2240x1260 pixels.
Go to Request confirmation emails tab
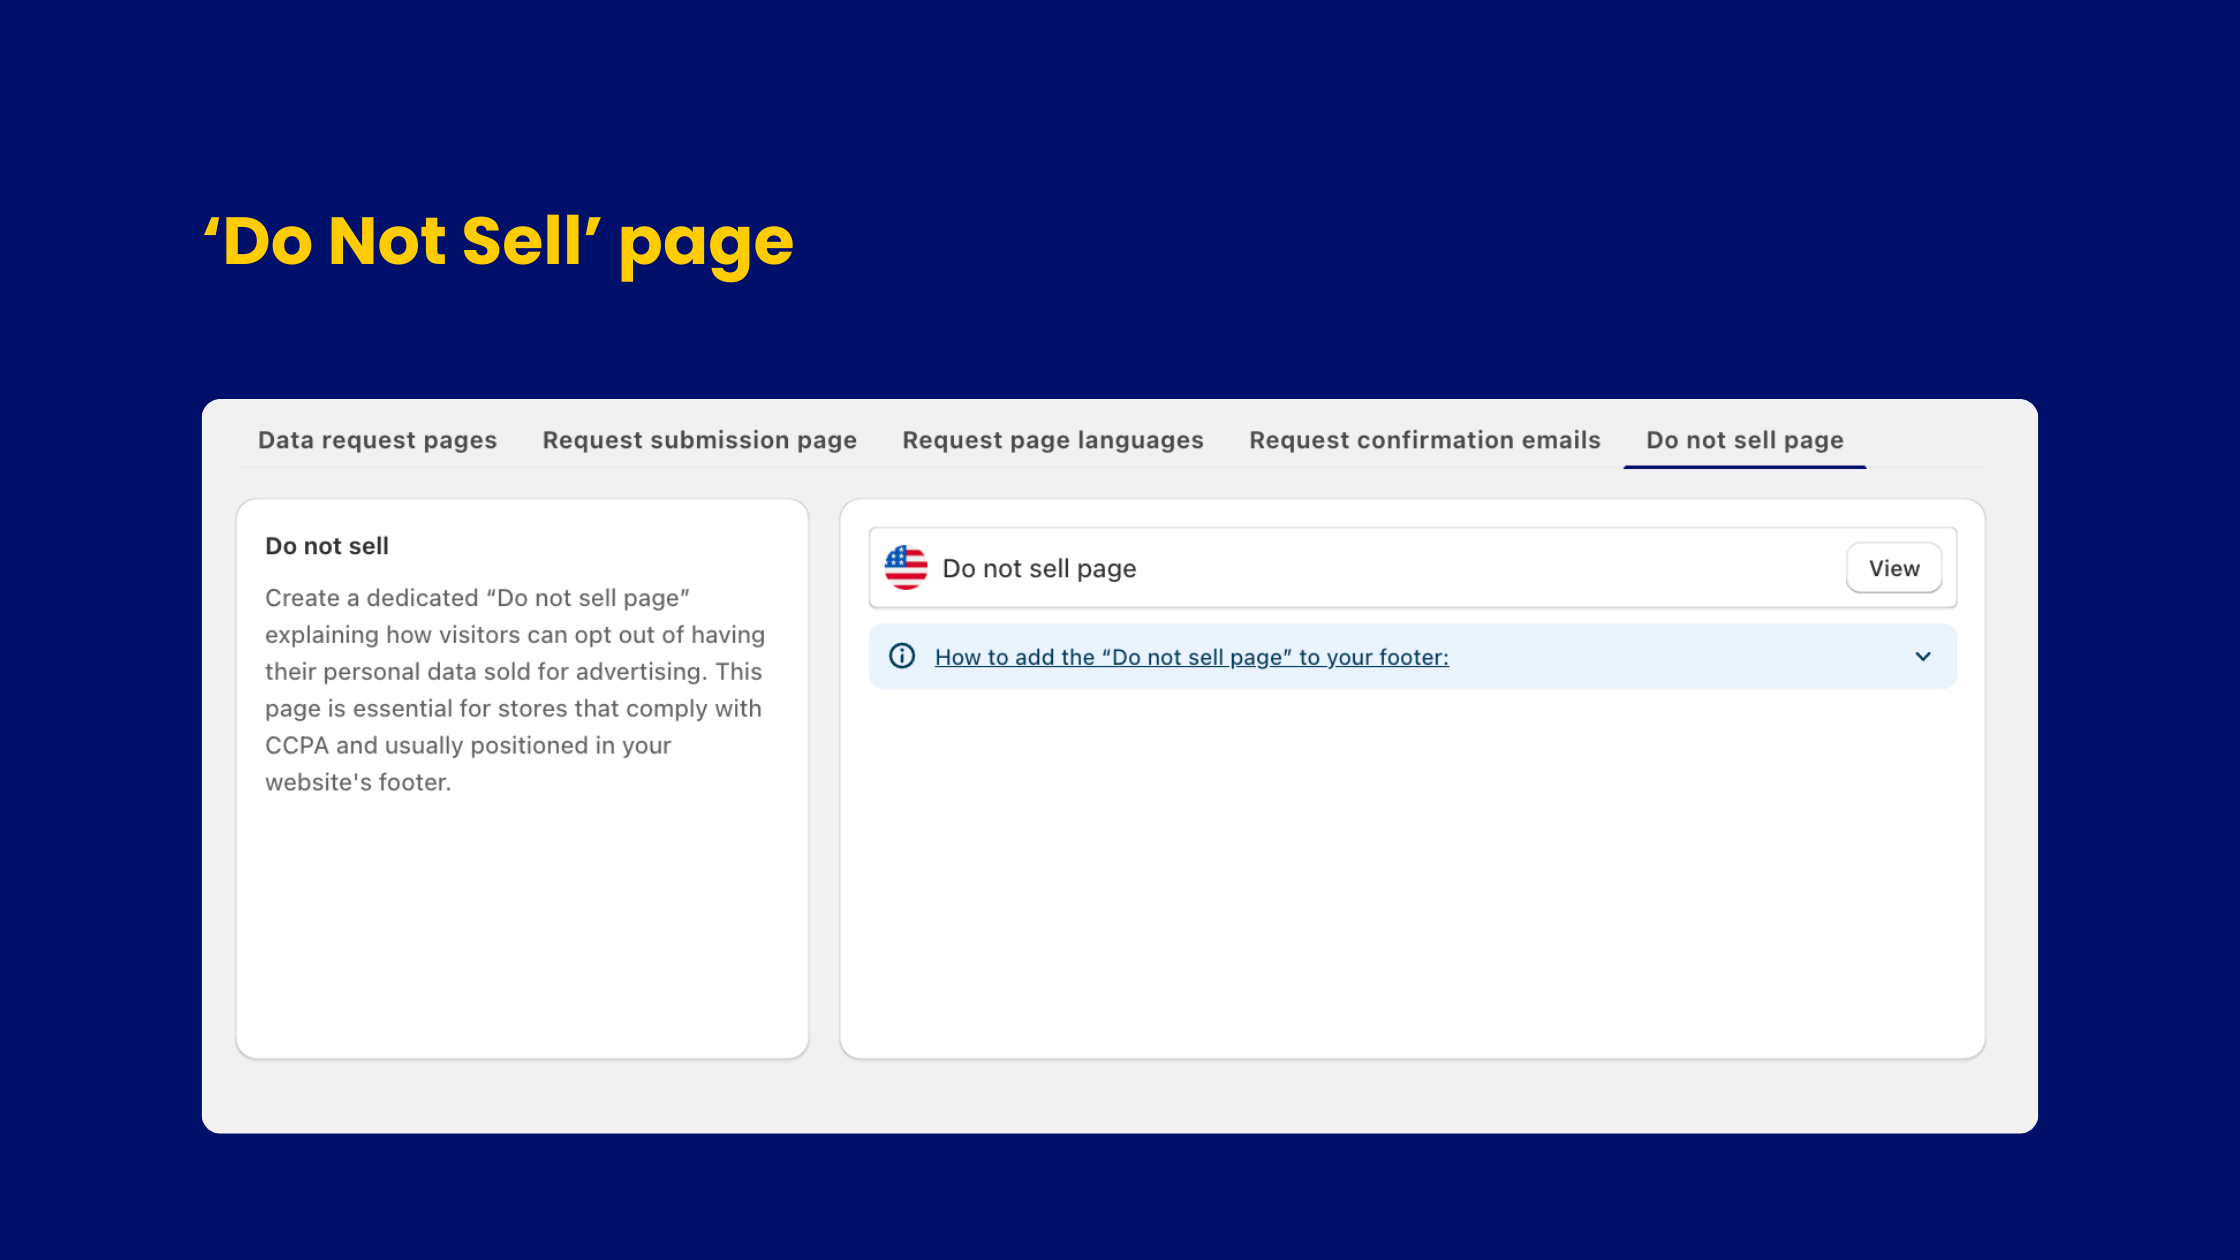coord(1425,440)
